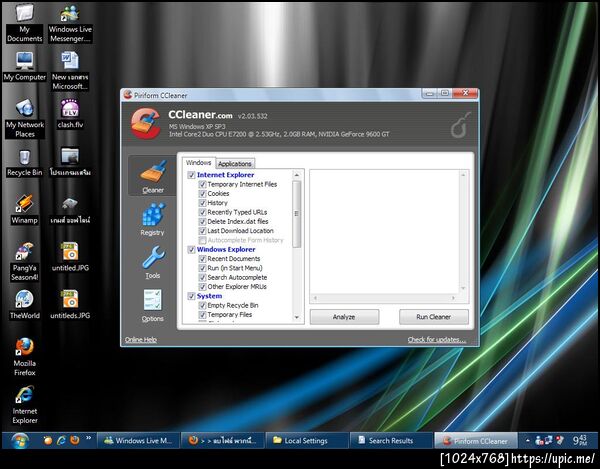Switch to the Firefox taskbar button

(223, 440)
